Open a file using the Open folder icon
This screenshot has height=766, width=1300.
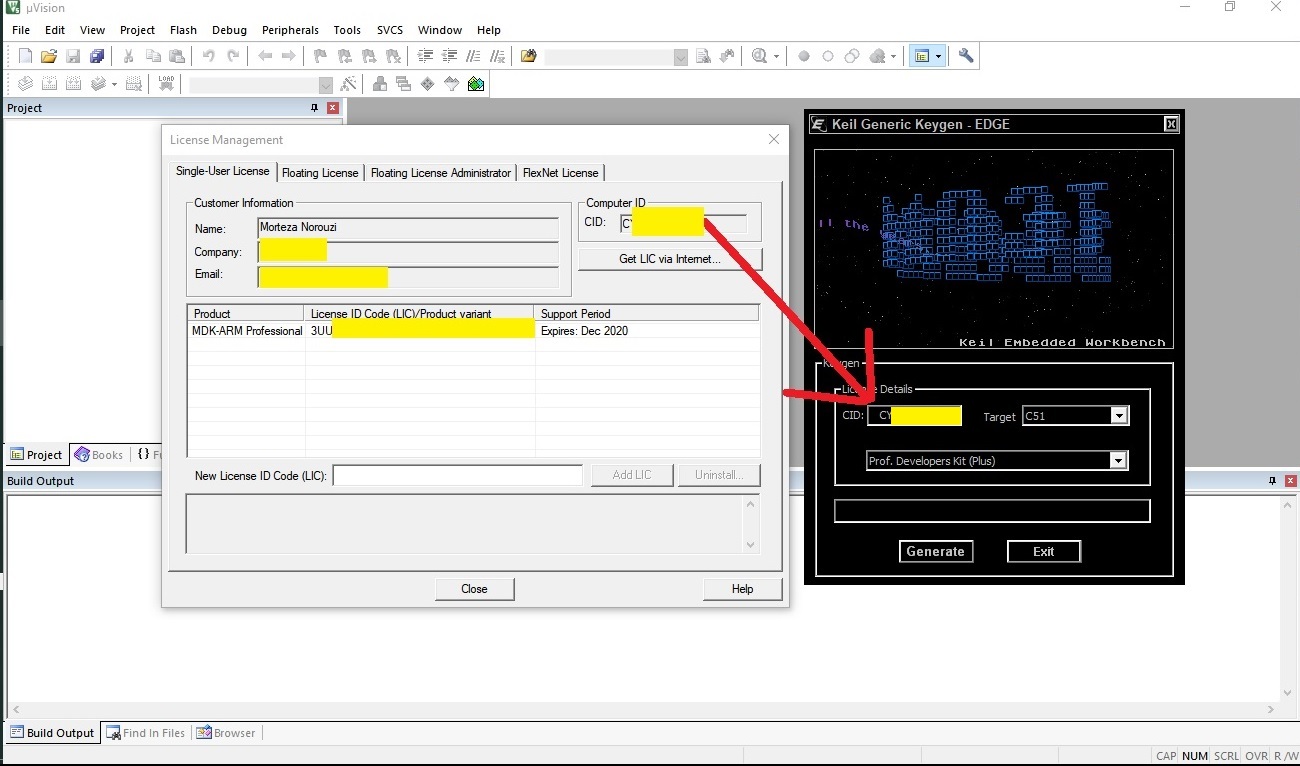[48, 57]
